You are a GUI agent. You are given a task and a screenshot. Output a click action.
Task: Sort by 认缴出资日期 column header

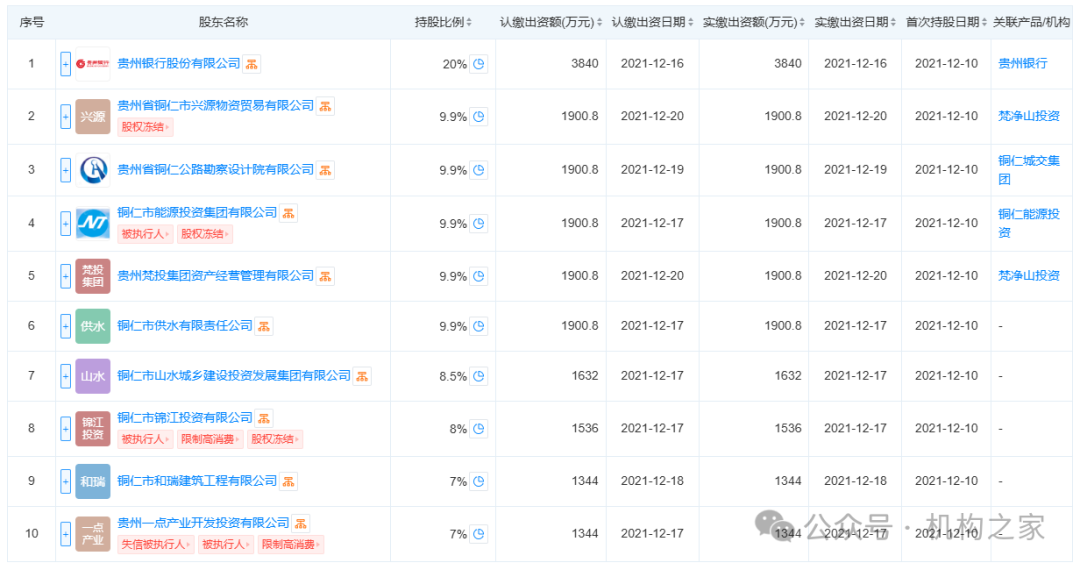[x=652, y=22]
